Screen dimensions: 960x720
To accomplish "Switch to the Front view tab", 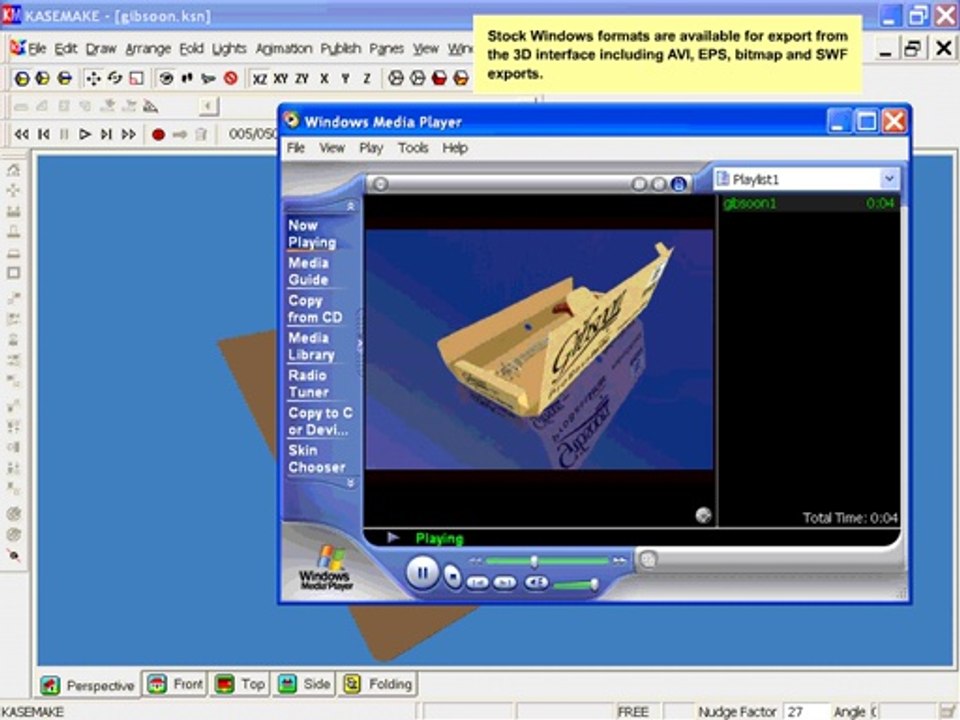I will (x=175, y=684).
